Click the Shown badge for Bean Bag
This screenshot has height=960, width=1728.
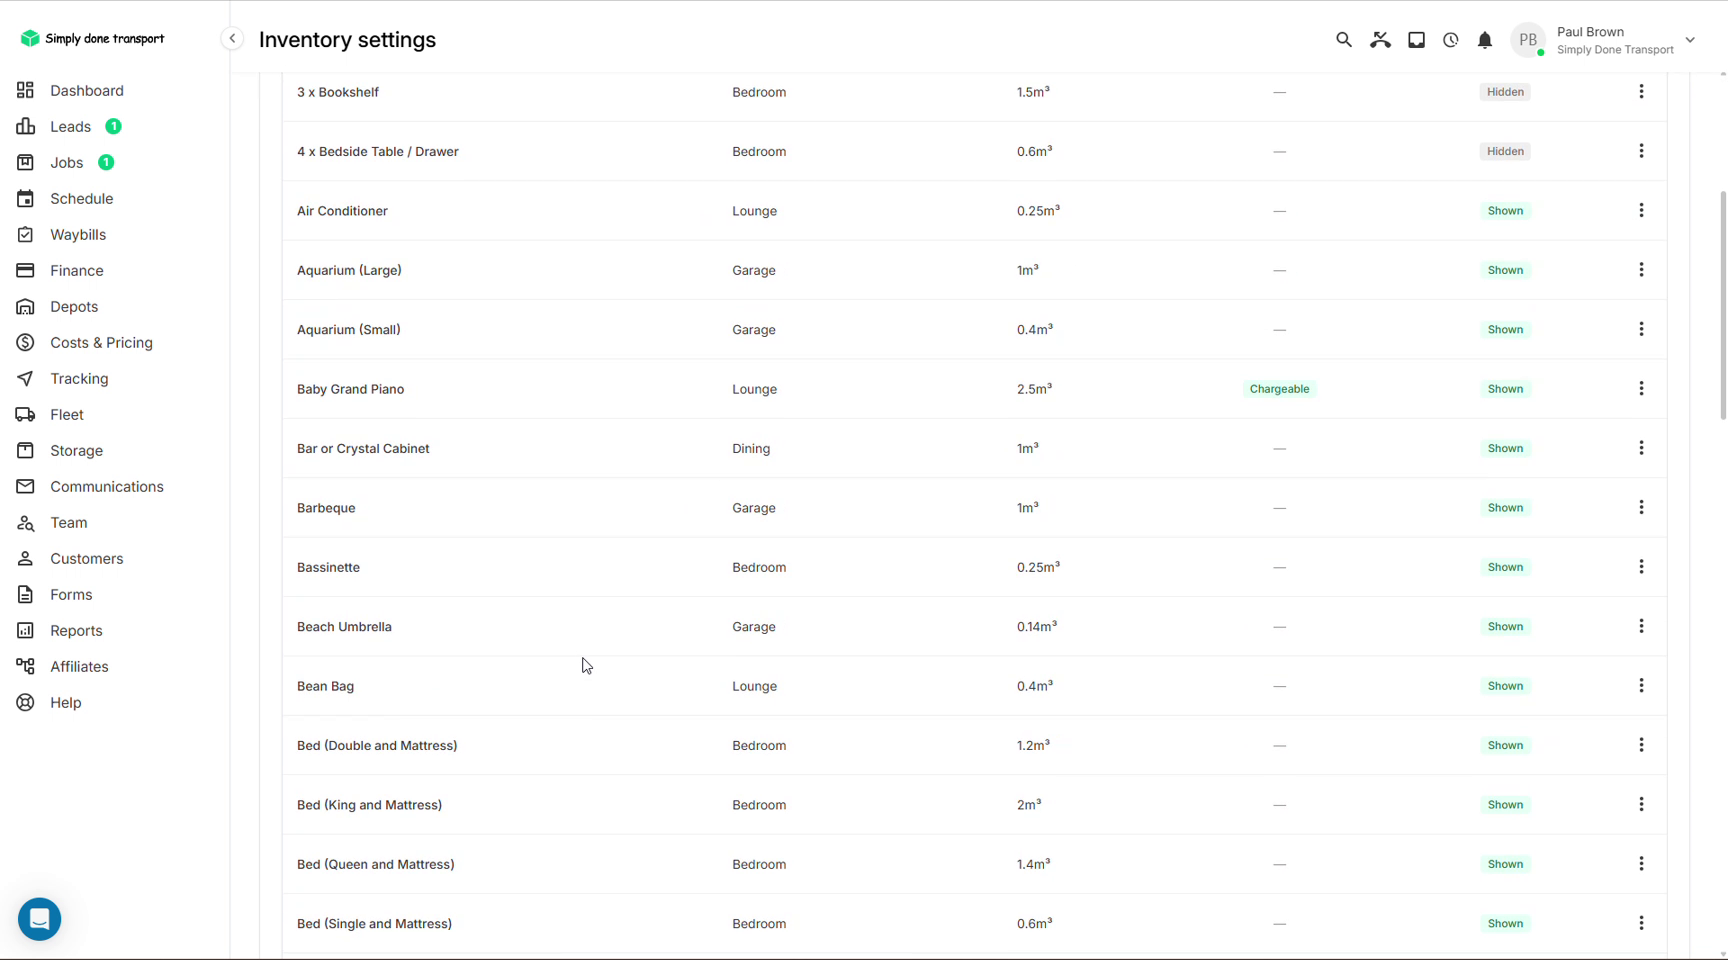[x=1505, y=686]
